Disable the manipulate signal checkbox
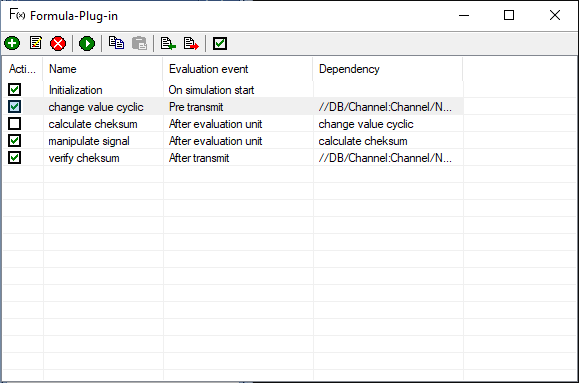579x383 pixels. (14, 140)
